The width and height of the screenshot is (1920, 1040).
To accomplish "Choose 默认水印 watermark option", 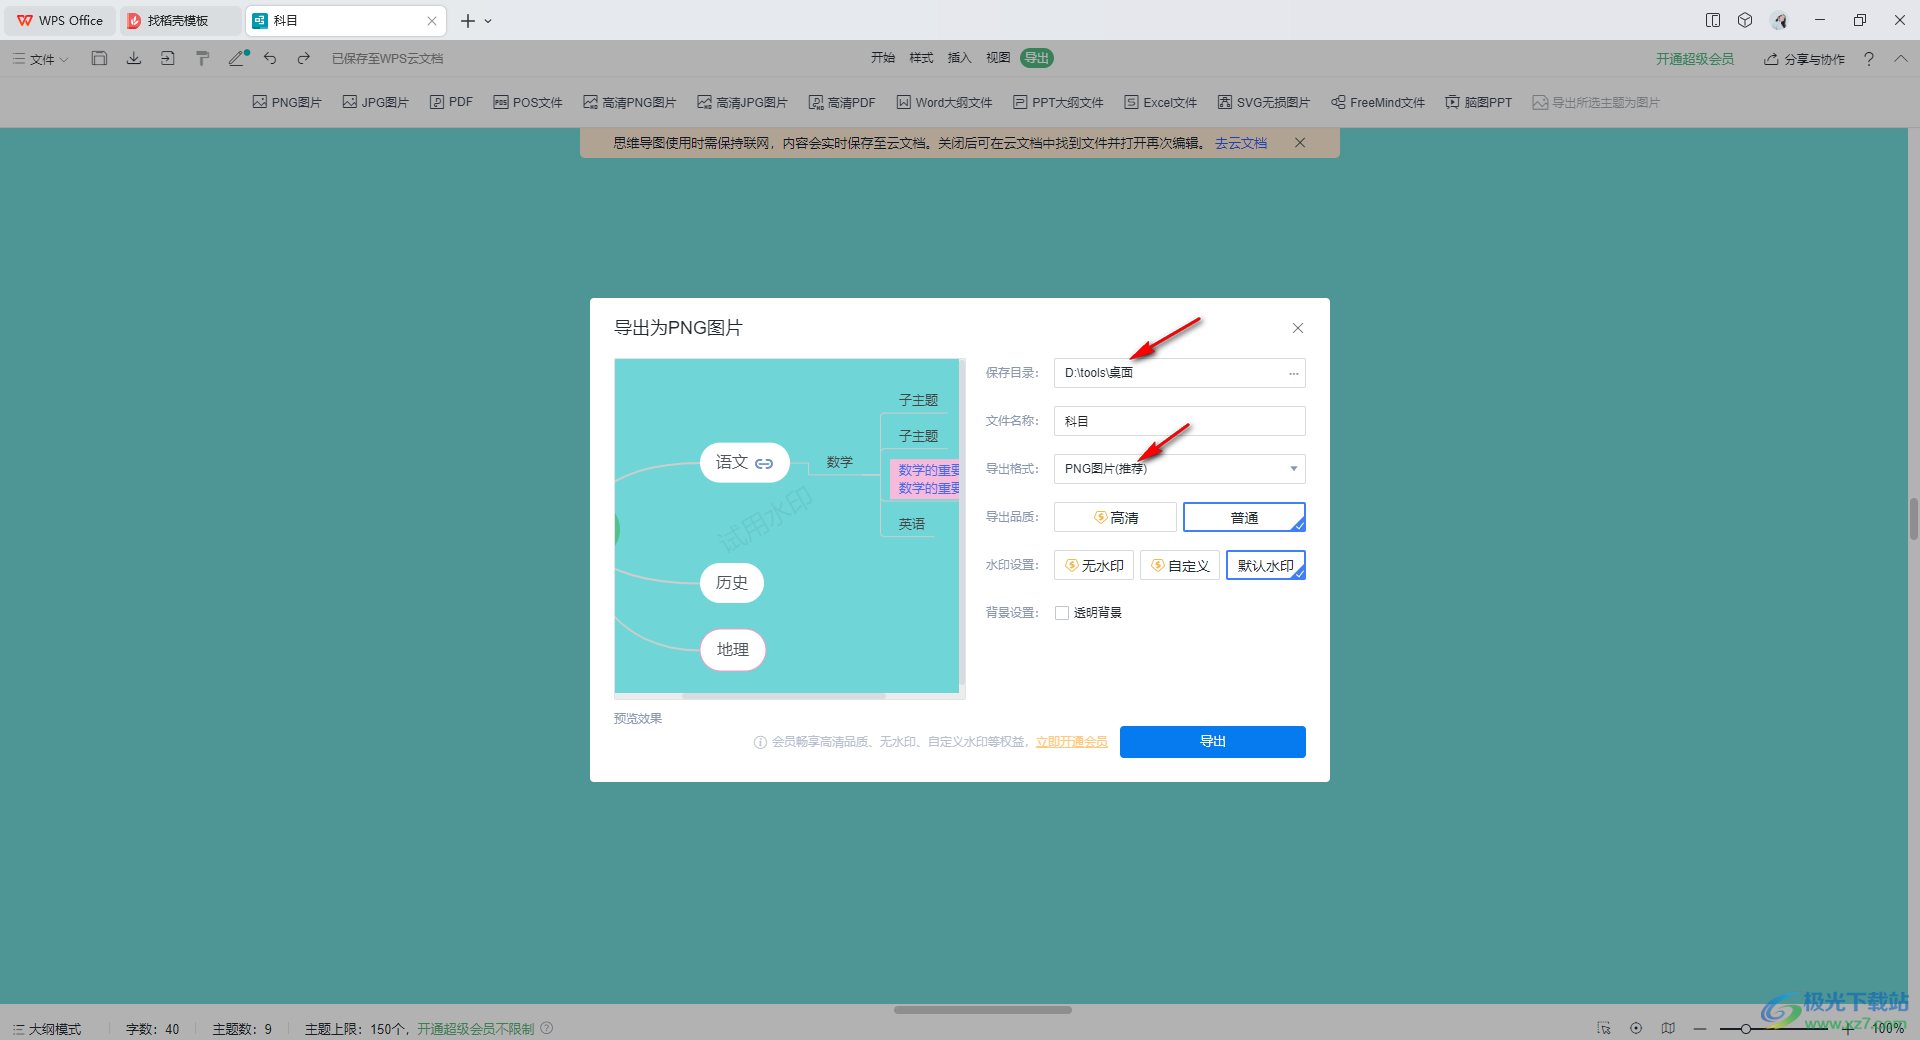I will tap(1266, 565).
